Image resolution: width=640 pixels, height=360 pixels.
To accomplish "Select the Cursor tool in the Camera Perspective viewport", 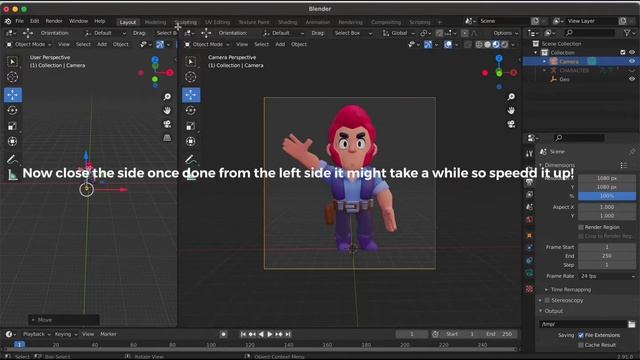I will [191, 77].
